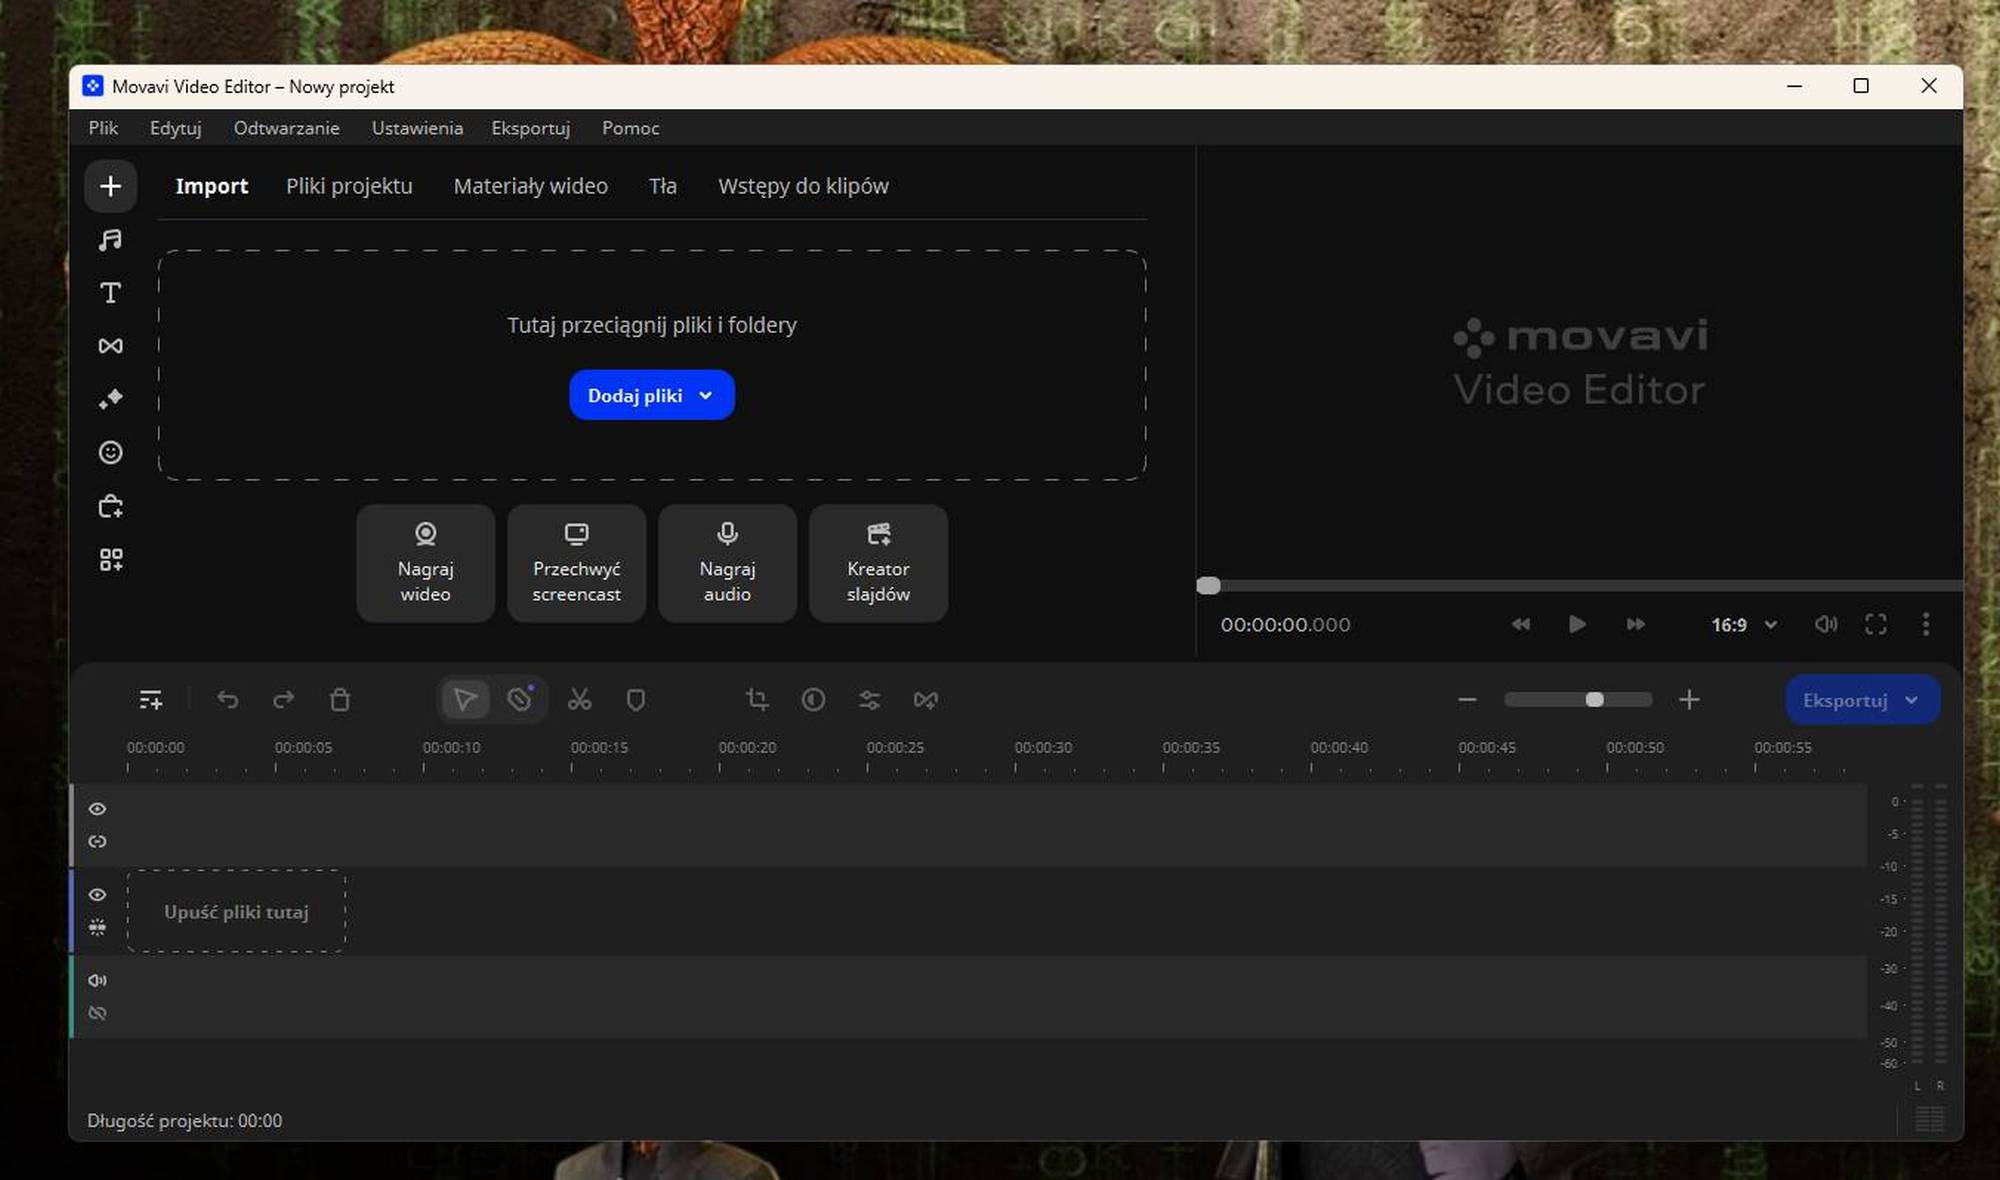Adjust the timeline zoom slider handle

tap(1595, 700)
